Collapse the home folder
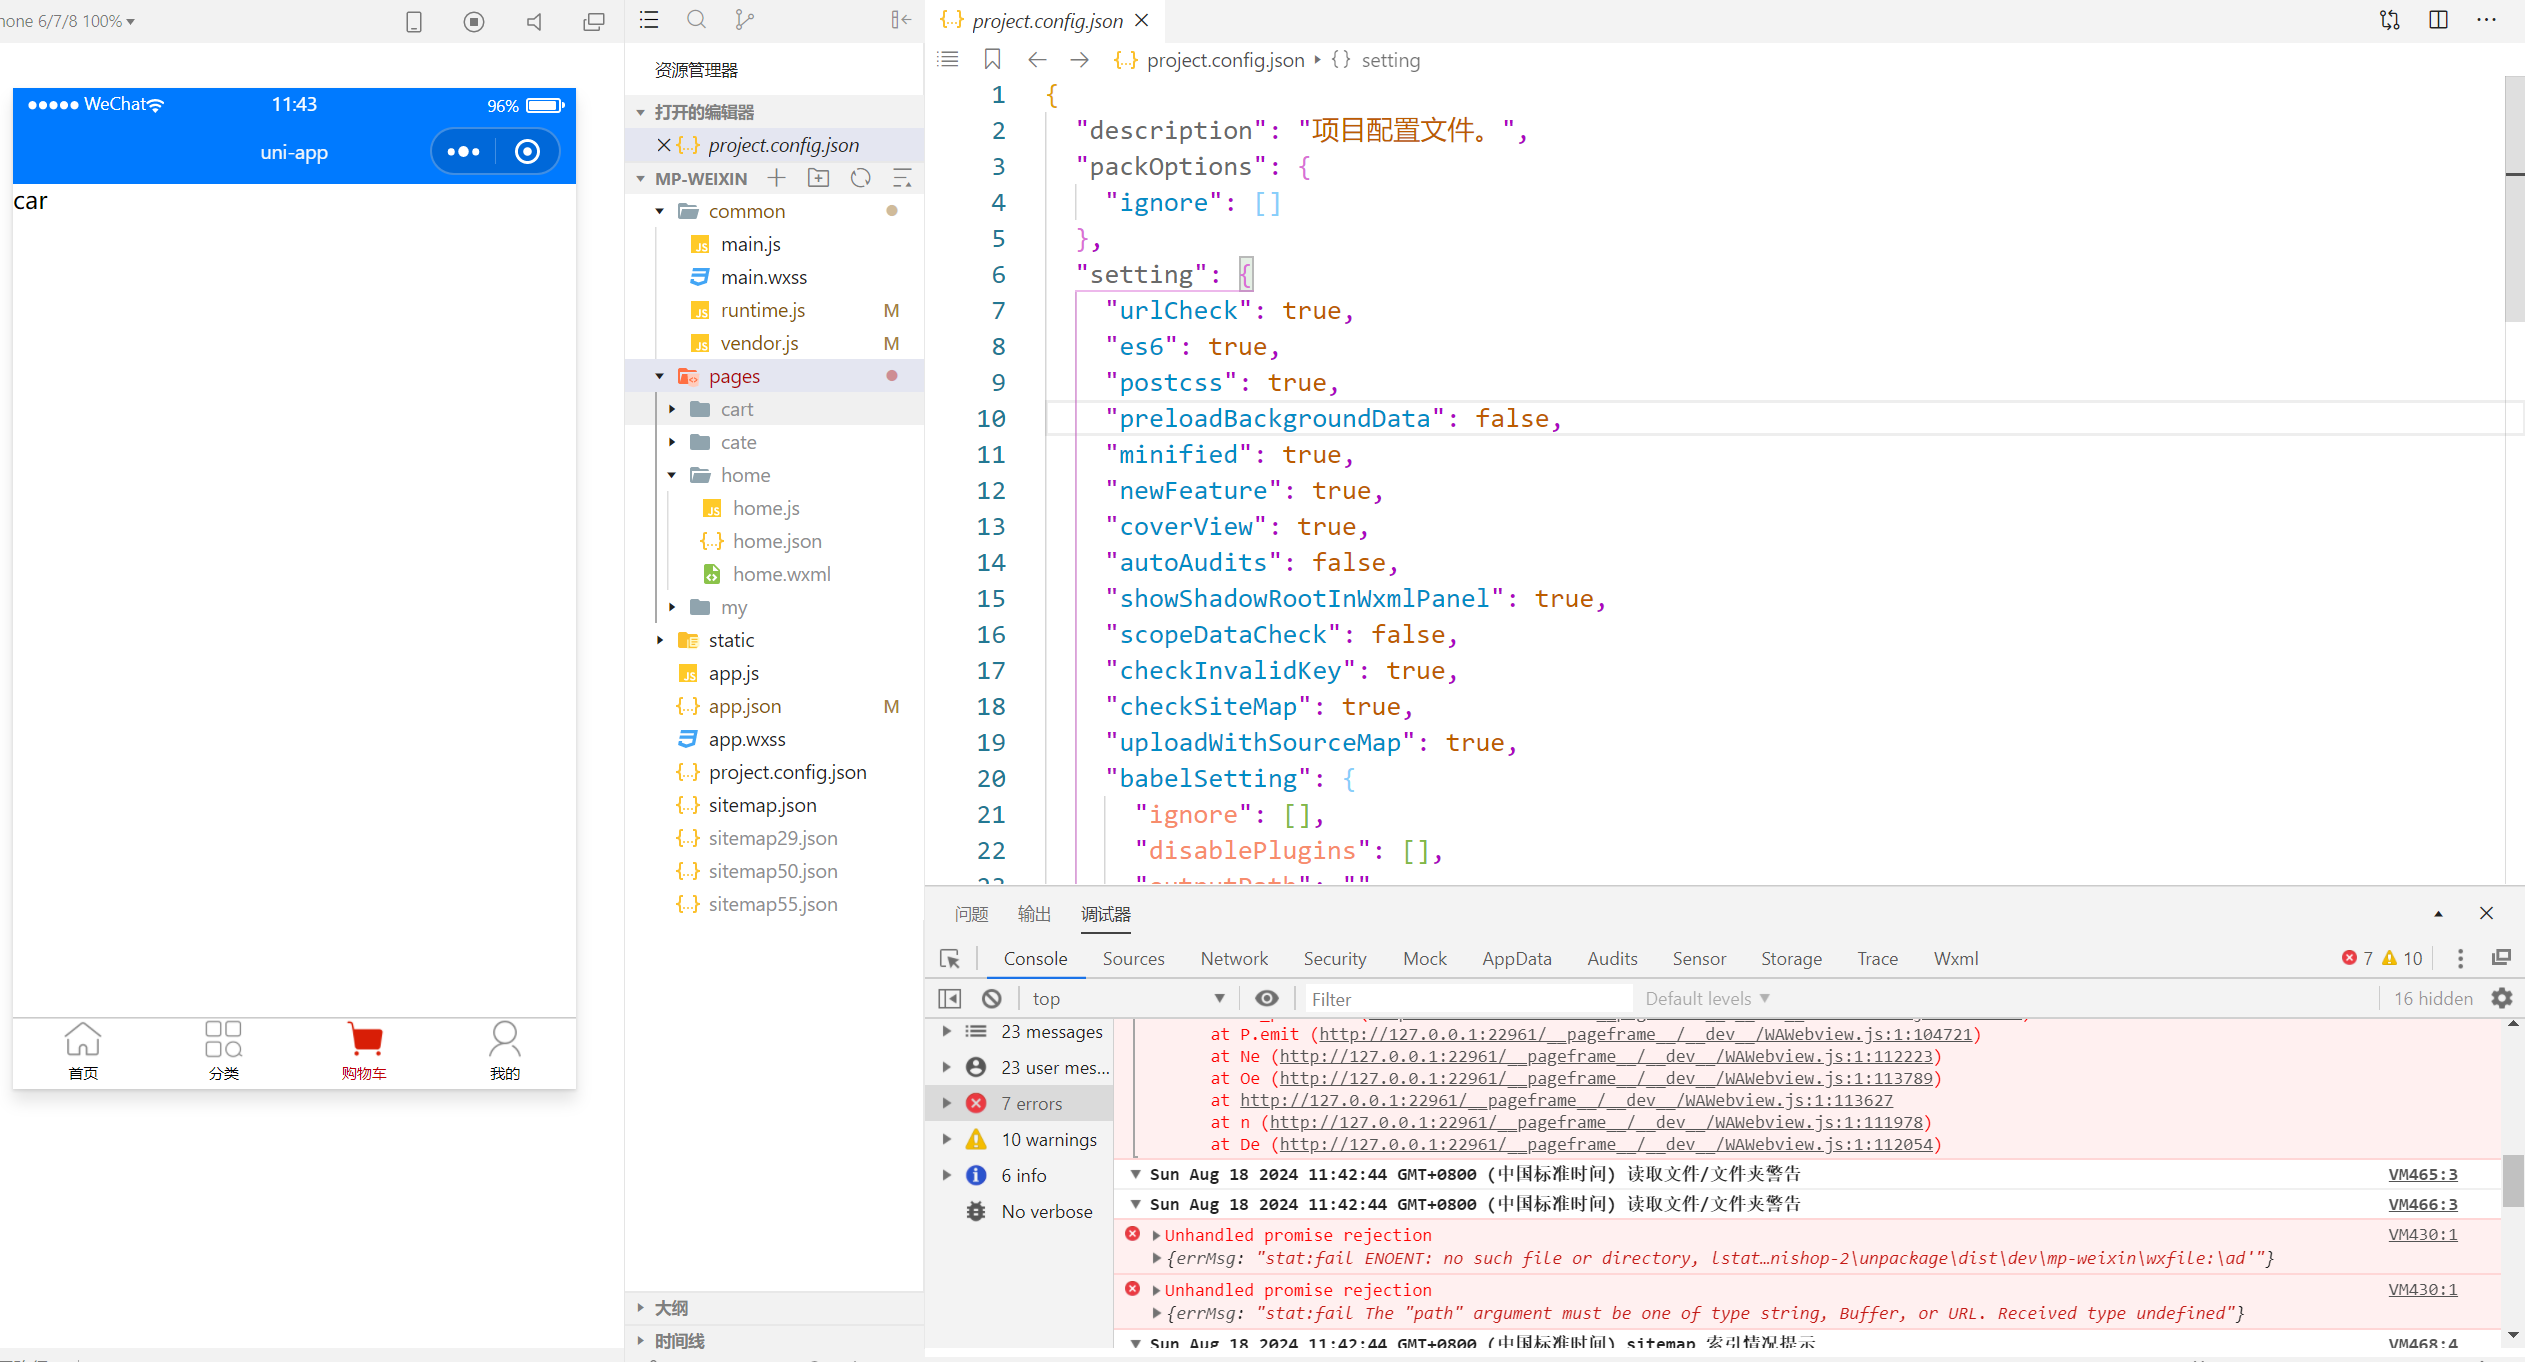Viewport: 2525px width, 1362px height. point(745,475)
